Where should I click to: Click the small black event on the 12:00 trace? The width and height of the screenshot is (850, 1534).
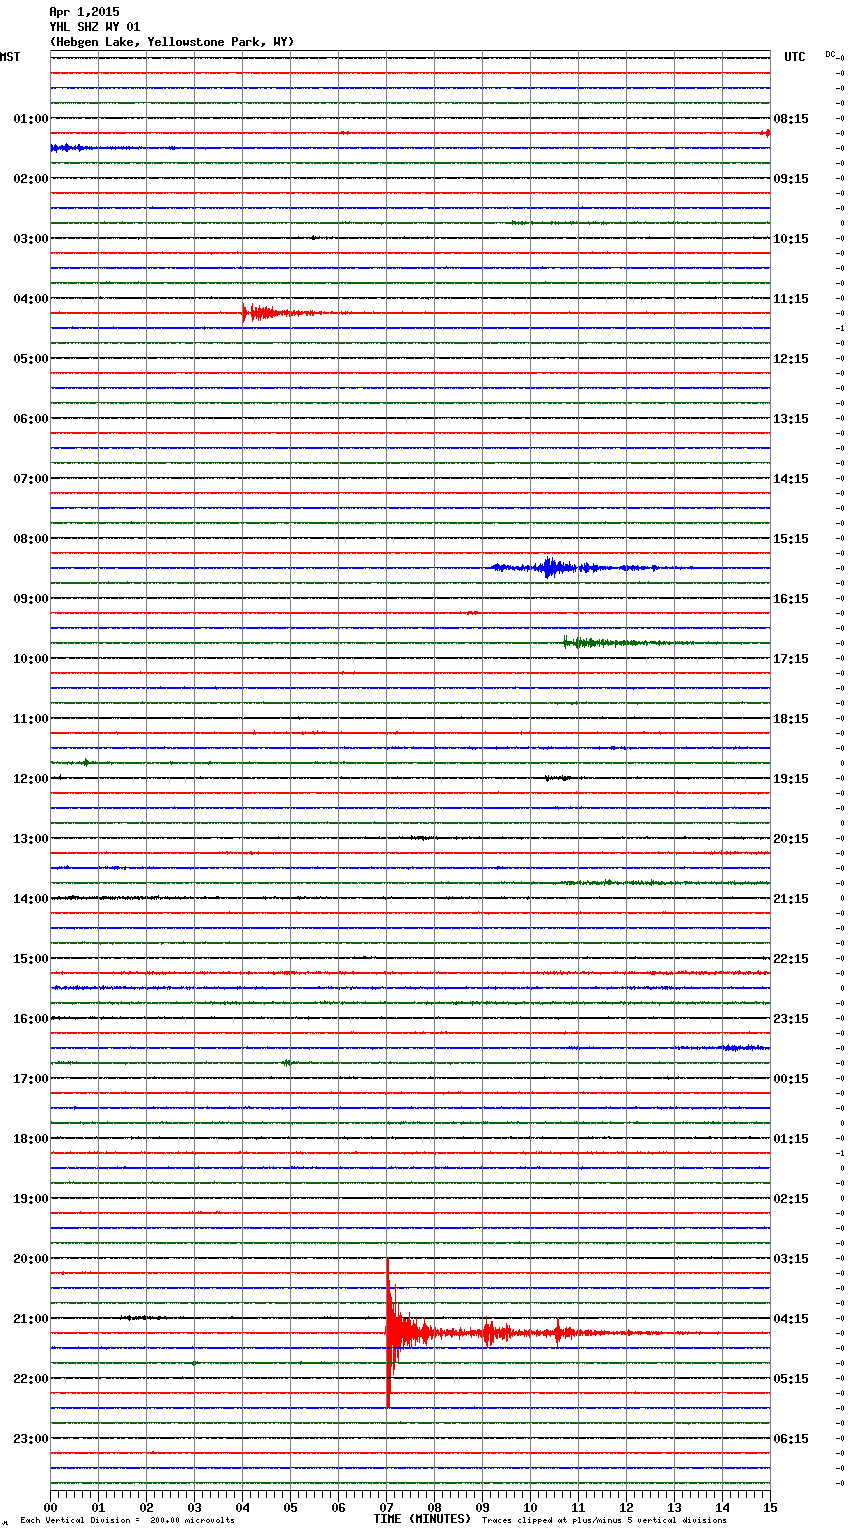[x=558, y=778]
